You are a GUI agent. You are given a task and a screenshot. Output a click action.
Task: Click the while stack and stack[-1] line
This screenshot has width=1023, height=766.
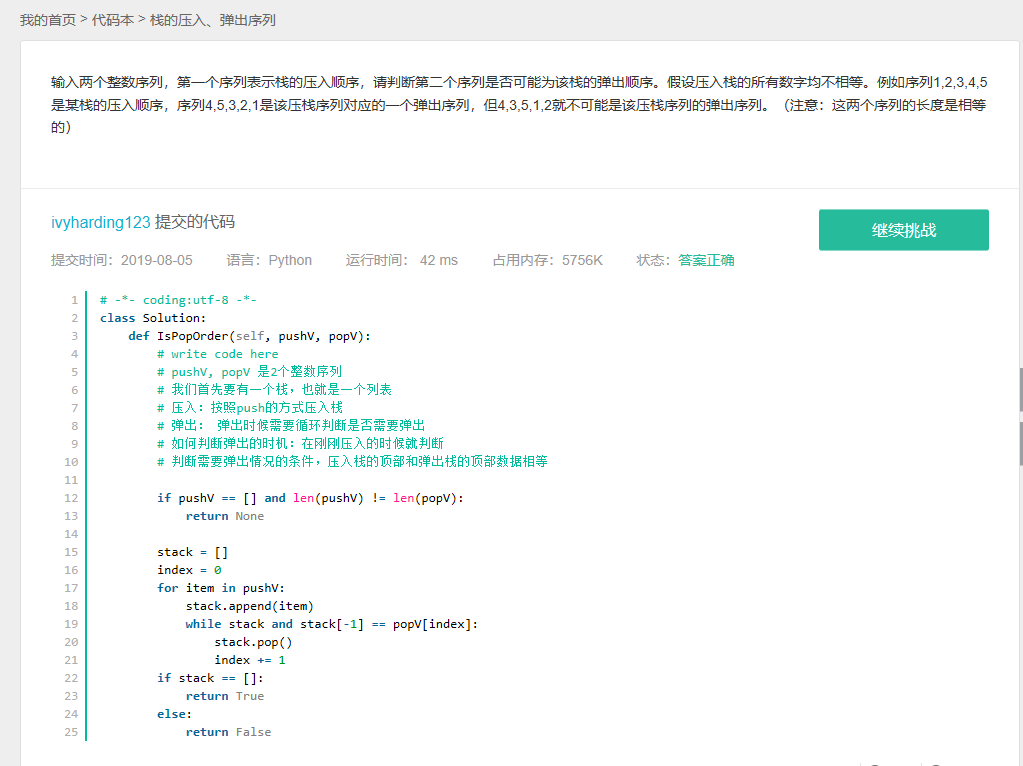(x=331, y=624)
